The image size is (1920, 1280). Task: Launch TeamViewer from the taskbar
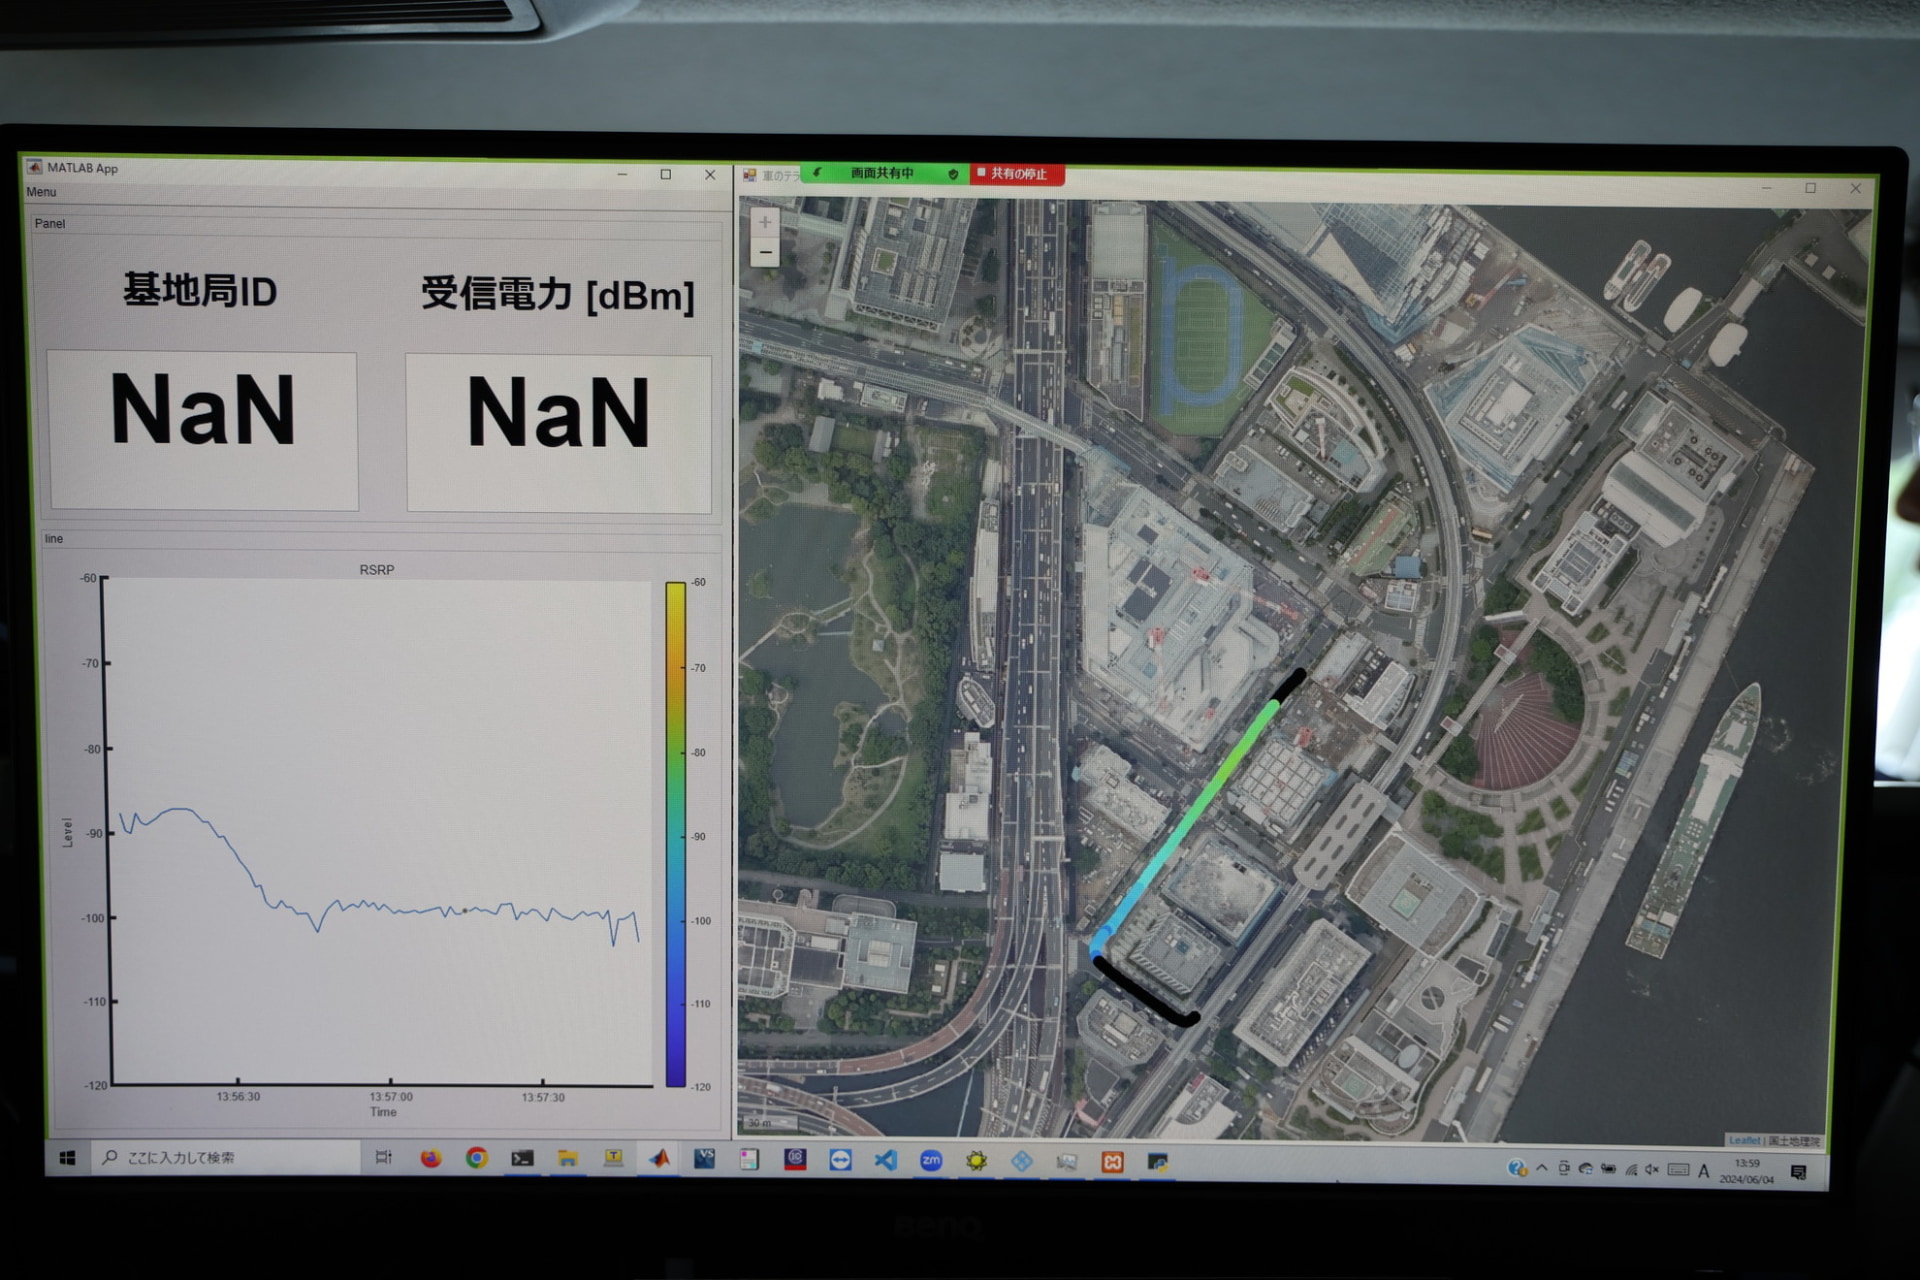[x=840, y=1160]
